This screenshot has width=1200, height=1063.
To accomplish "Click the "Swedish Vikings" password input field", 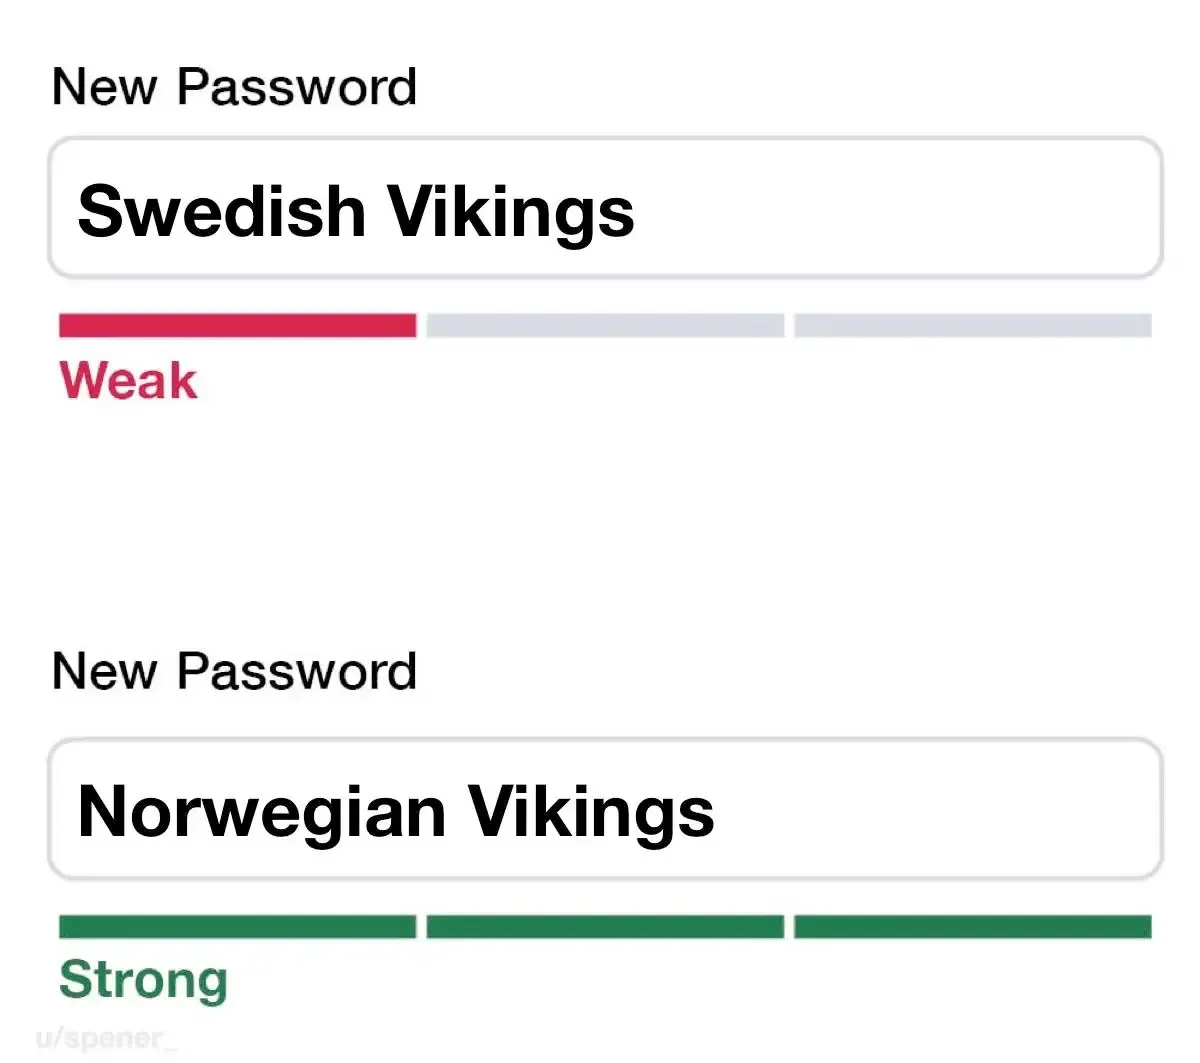I will click(605, 208).
